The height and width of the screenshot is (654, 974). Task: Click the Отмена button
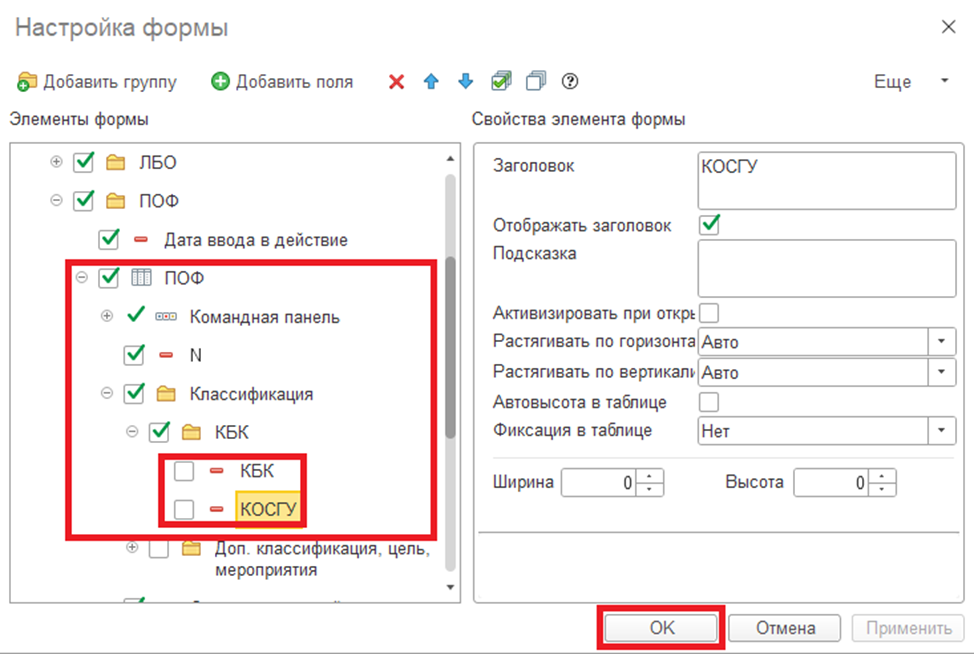tap(785, 628)
